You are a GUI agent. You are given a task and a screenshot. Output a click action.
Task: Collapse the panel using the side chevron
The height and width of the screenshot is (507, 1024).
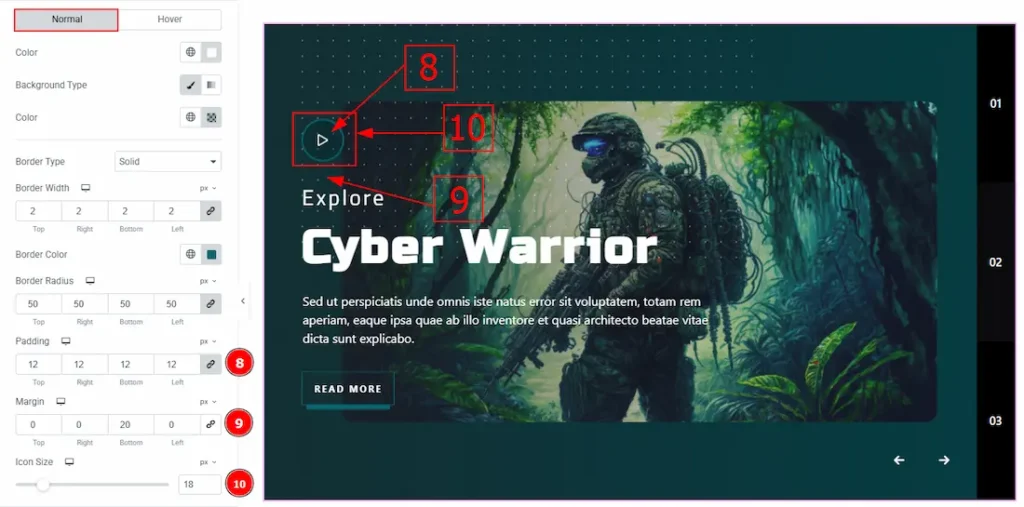pos(243,301)
